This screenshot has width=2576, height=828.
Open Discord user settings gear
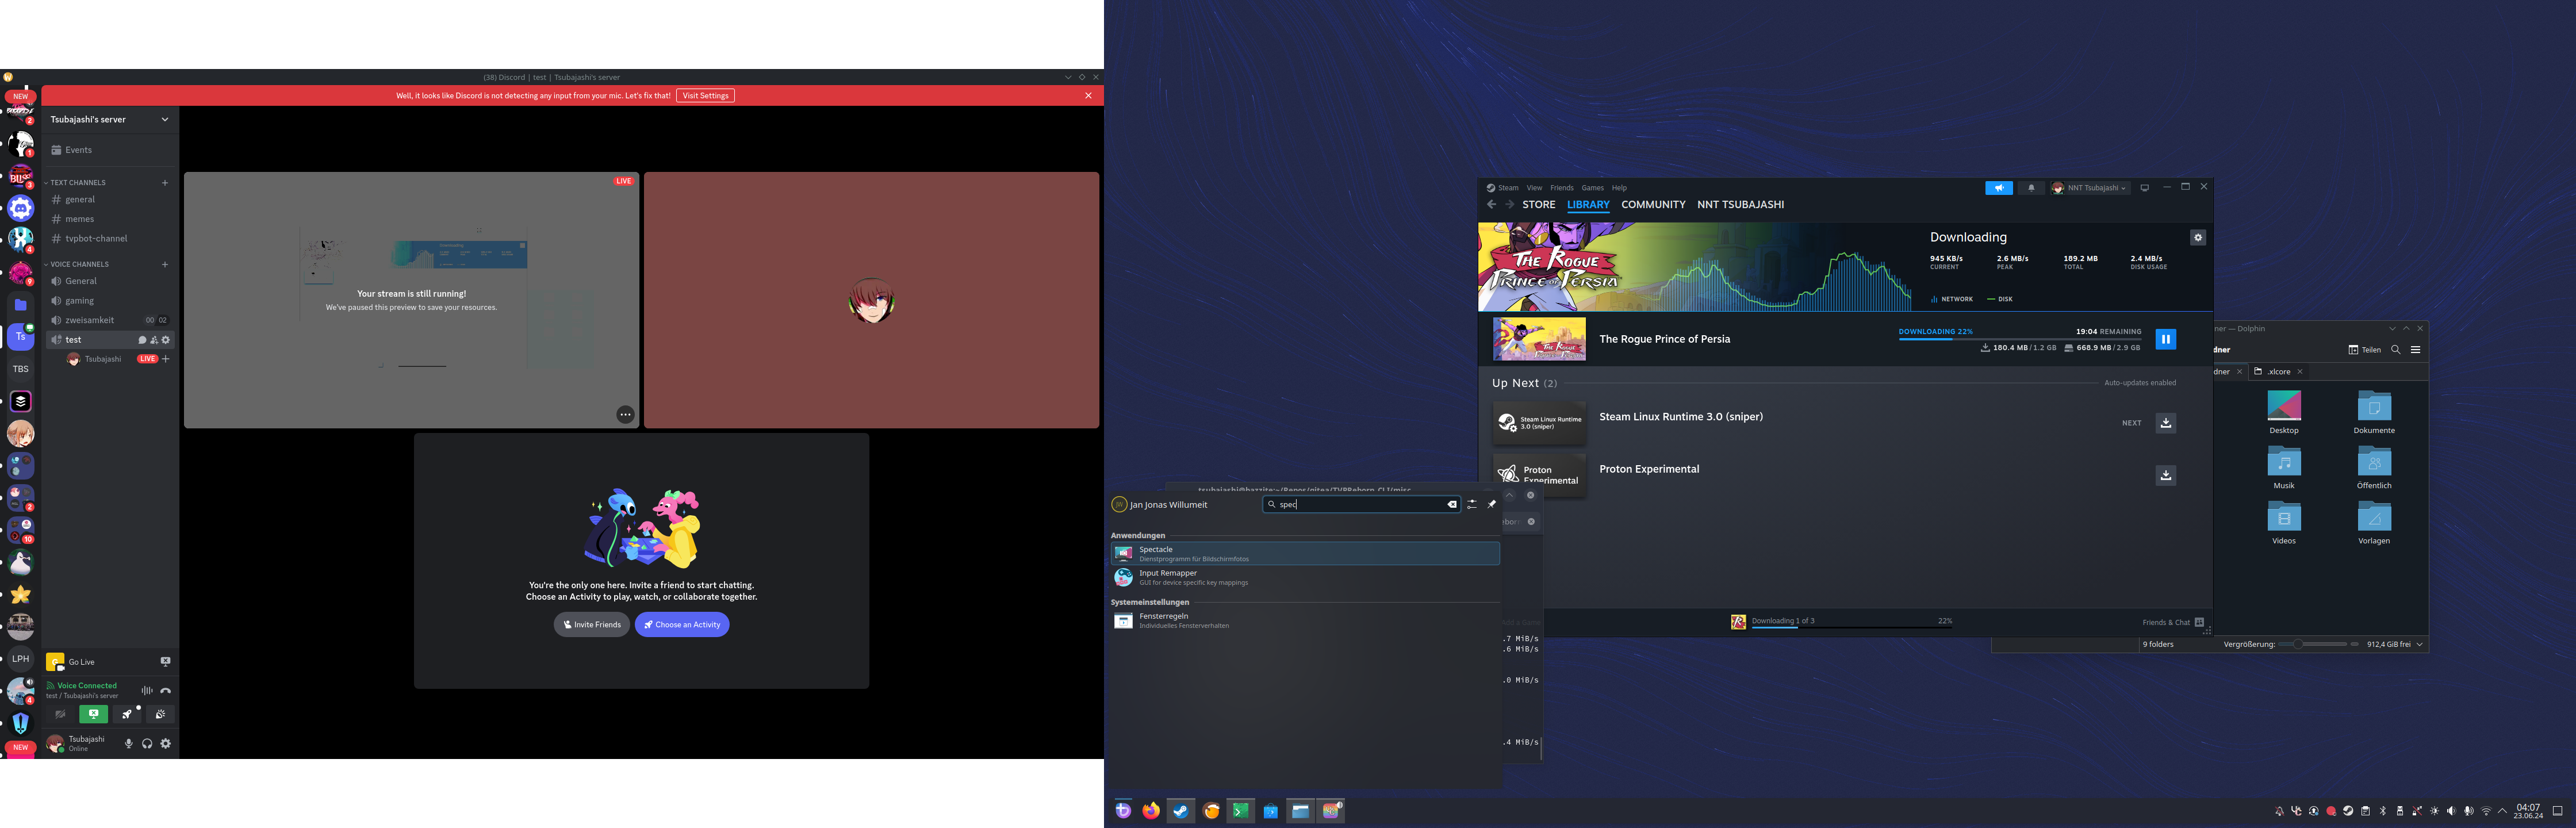(x=166, y=744)
